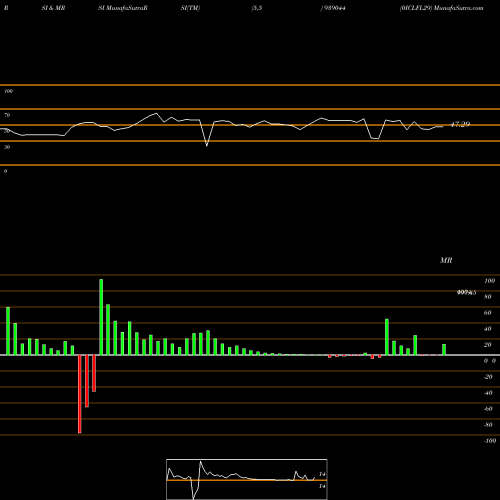500x500 pixels.
Task: Click the RSI axis label 0
Action: tap(5, 171)
